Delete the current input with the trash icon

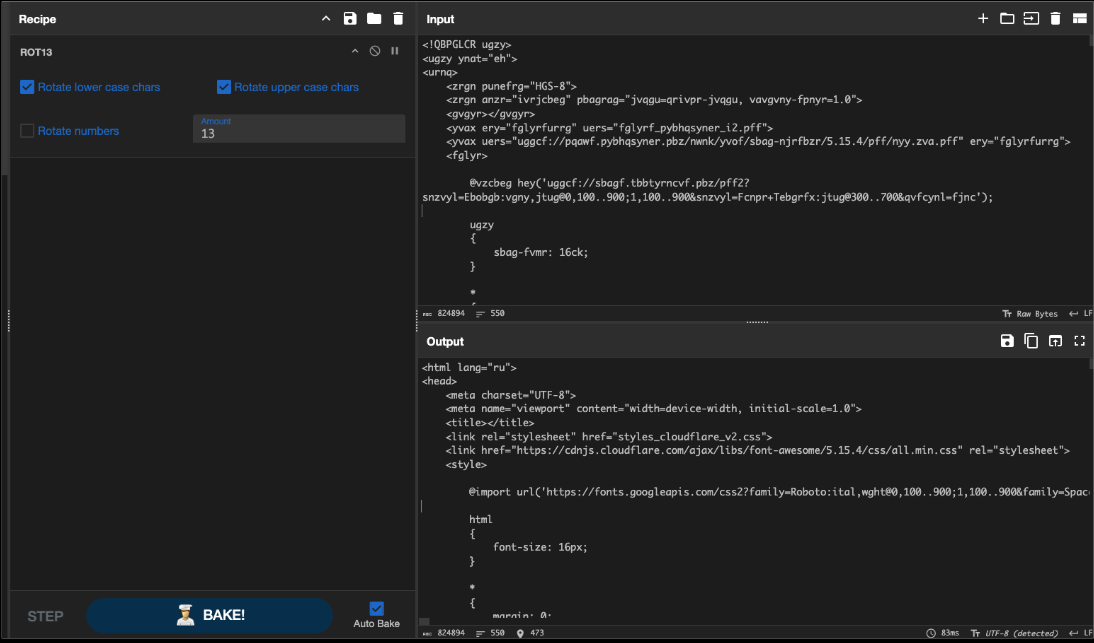pos(1055,18)
